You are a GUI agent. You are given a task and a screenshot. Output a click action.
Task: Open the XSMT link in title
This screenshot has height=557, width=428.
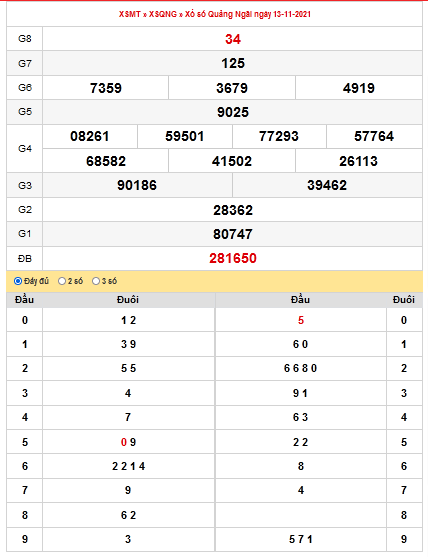point(129,14)
